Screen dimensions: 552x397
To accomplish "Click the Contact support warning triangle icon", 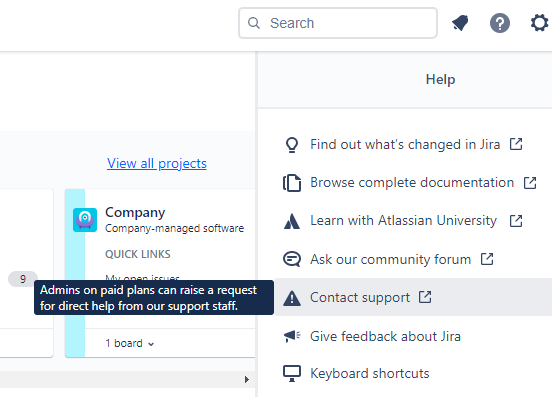I will (292, 298).
